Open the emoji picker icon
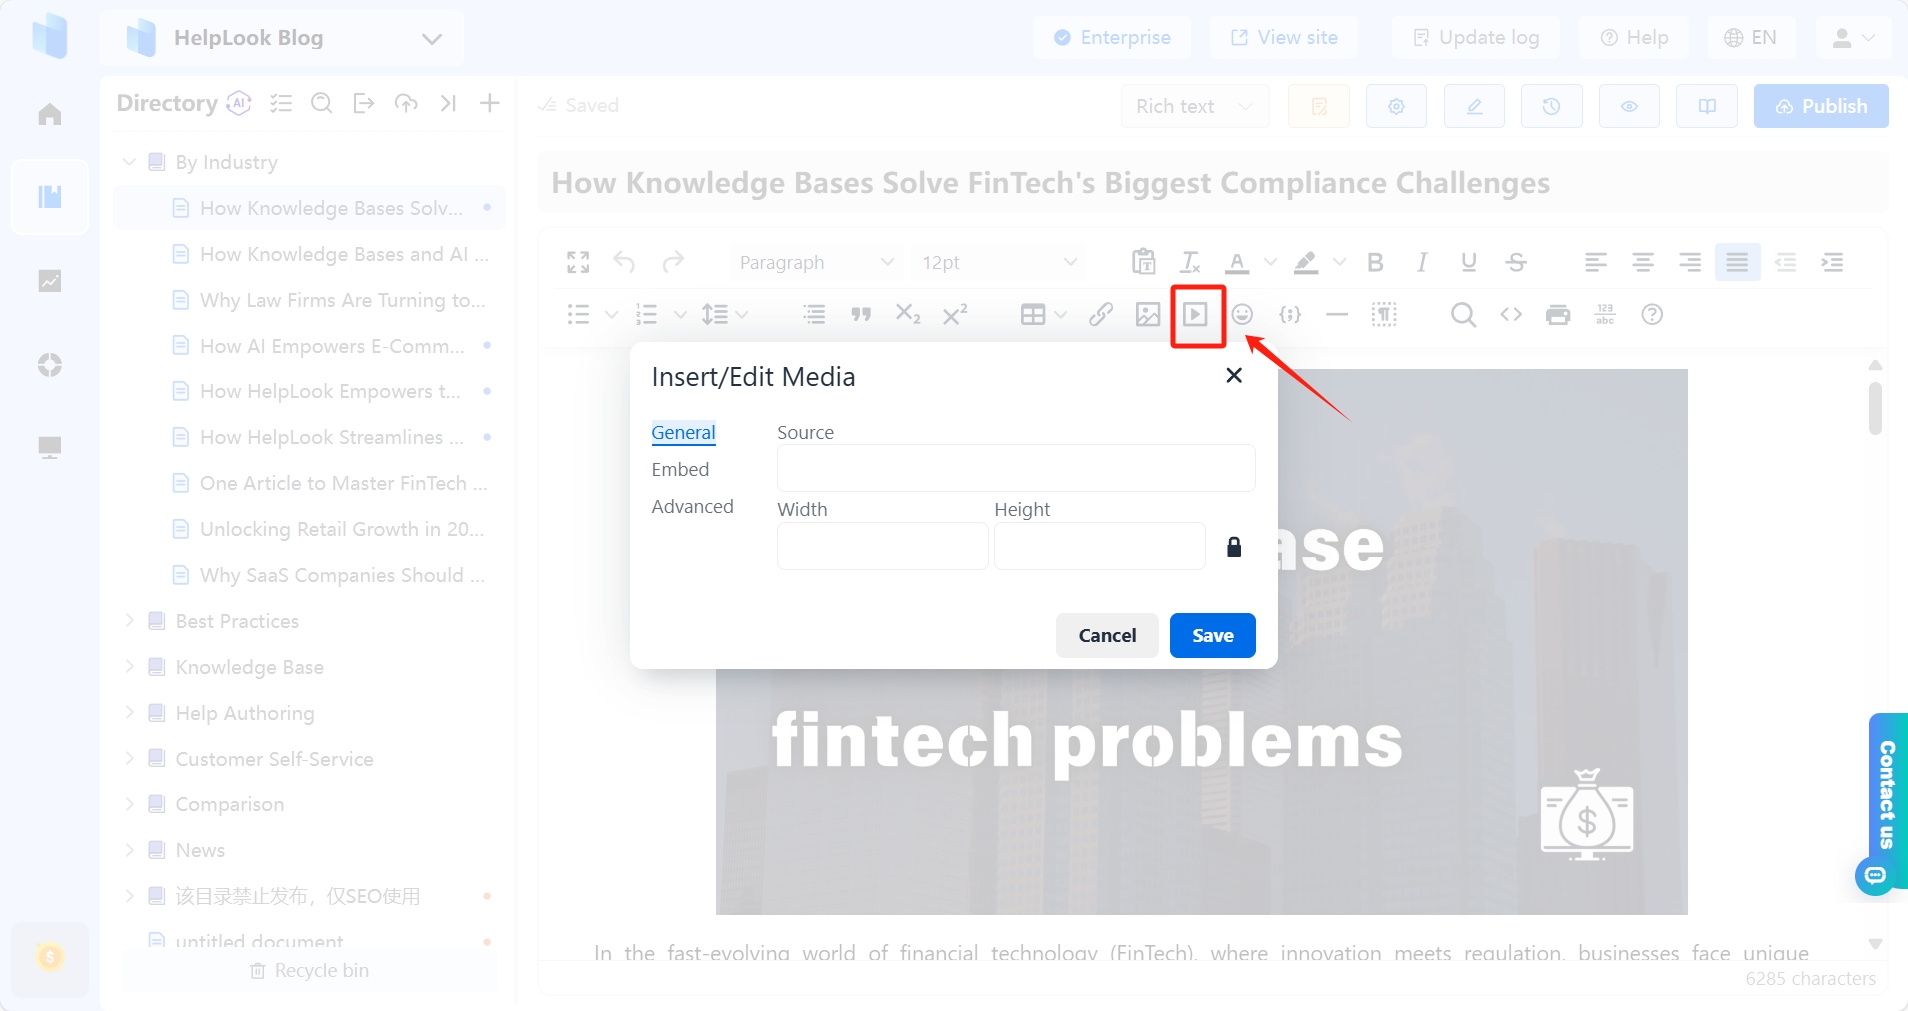The height and width of the screenshot is (1011, 1908). click(x=1243, y=315)
